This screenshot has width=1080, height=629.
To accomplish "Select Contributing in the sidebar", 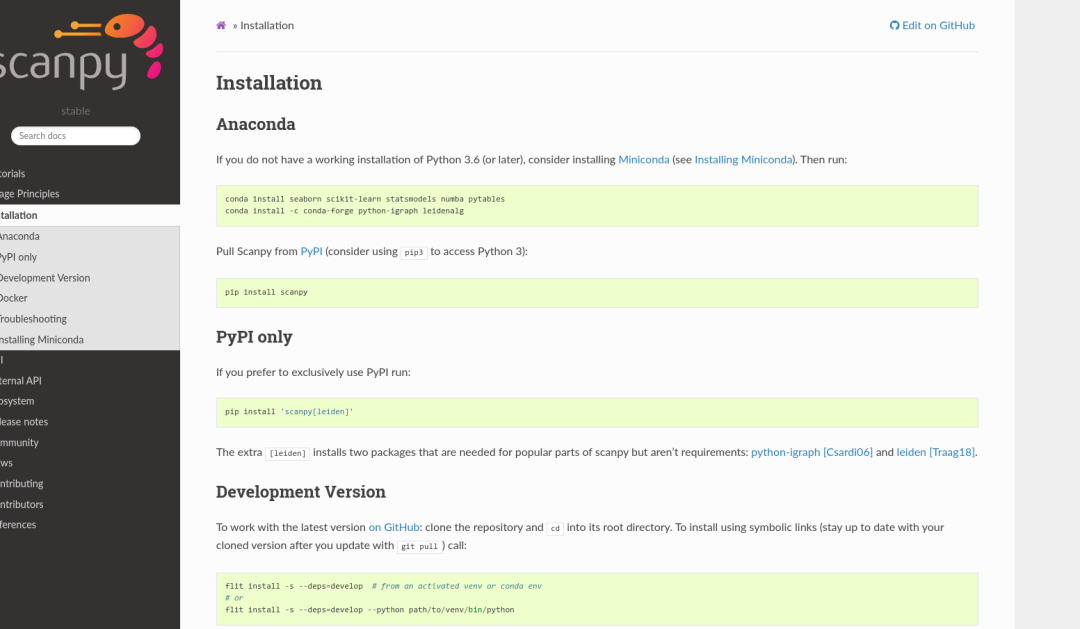I will pyautogui.click(x=90, y=484).
